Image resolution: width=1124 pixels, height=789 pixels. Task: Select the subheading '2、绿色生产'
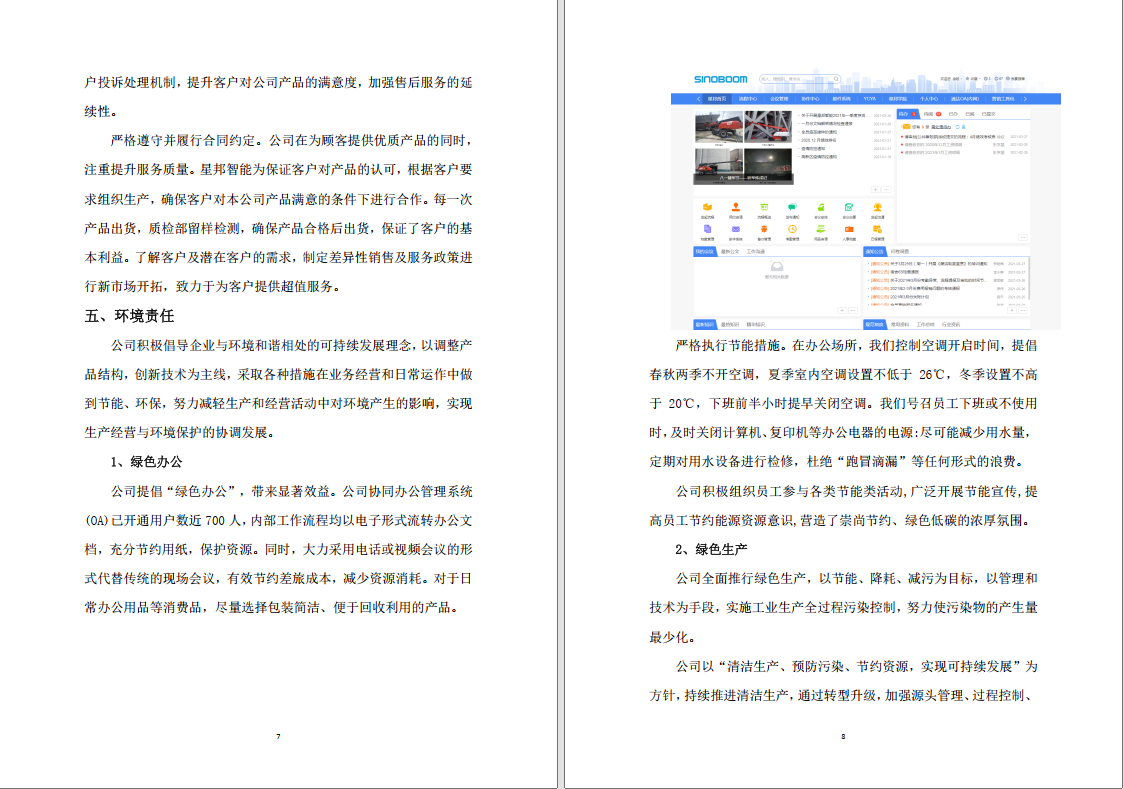click(x=711, y=550)
